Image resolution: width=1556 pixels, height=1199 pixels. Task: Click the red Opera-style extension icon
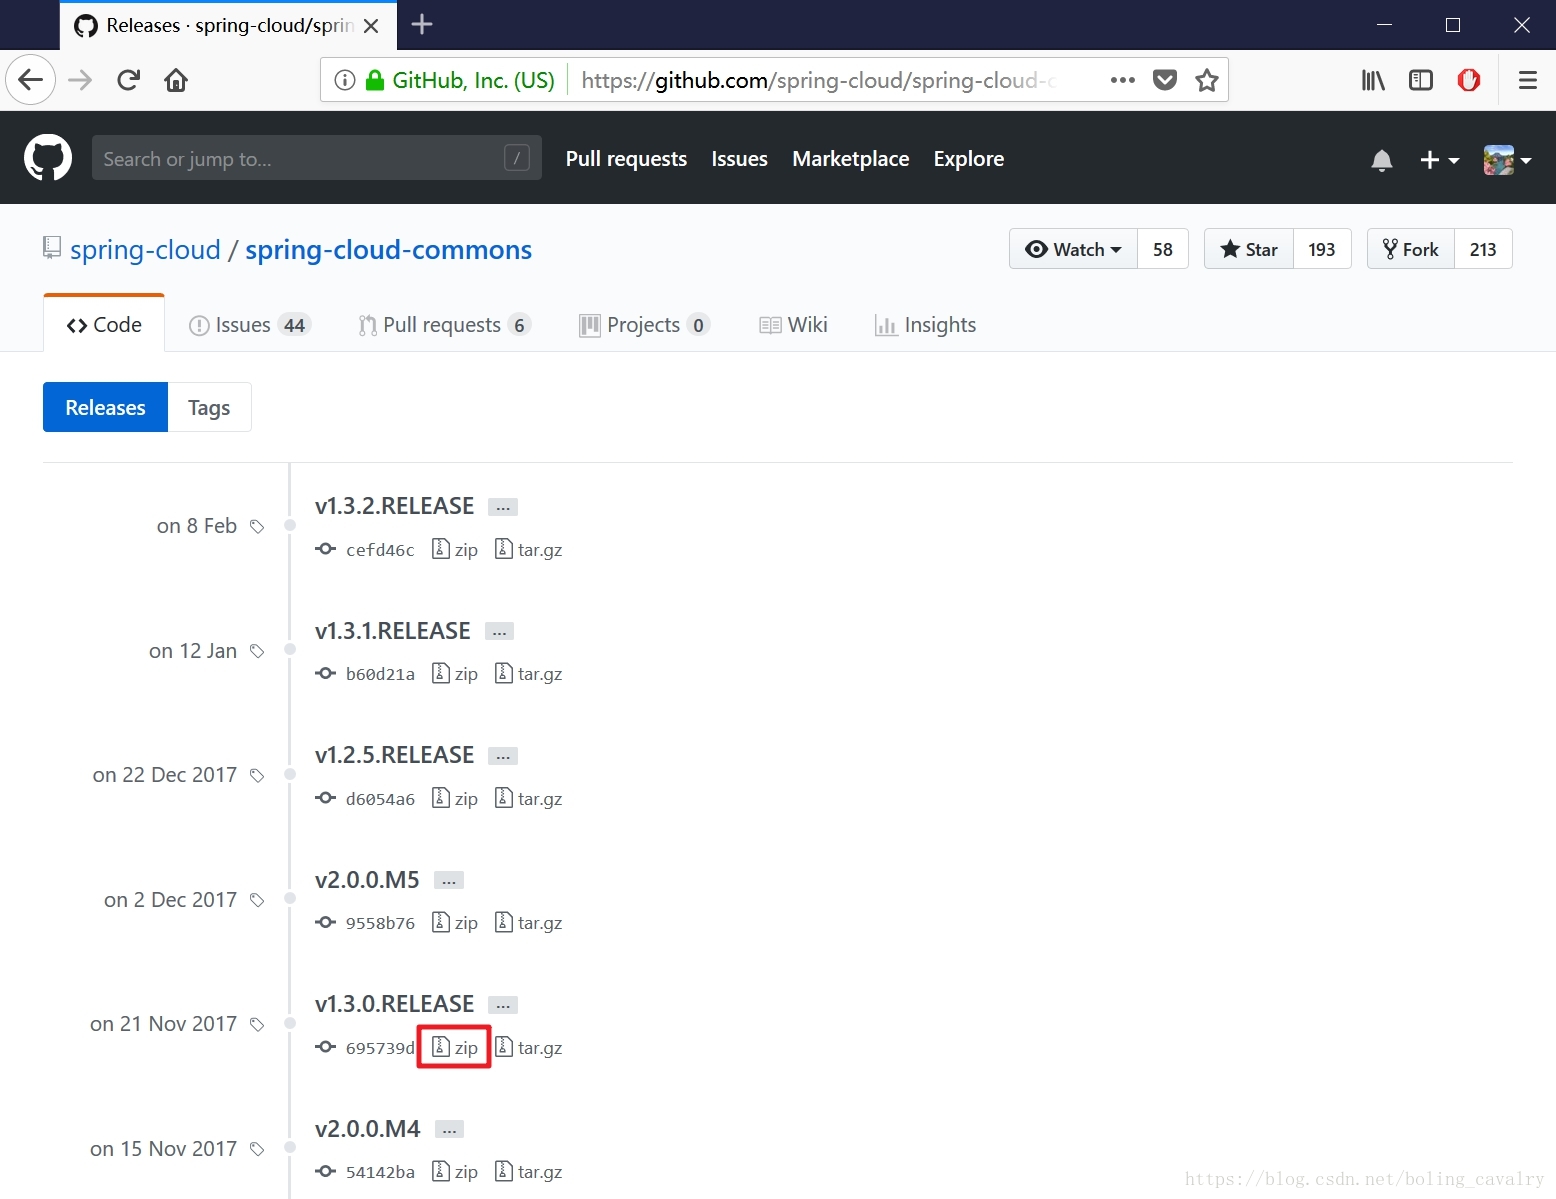click(1469, 80)
